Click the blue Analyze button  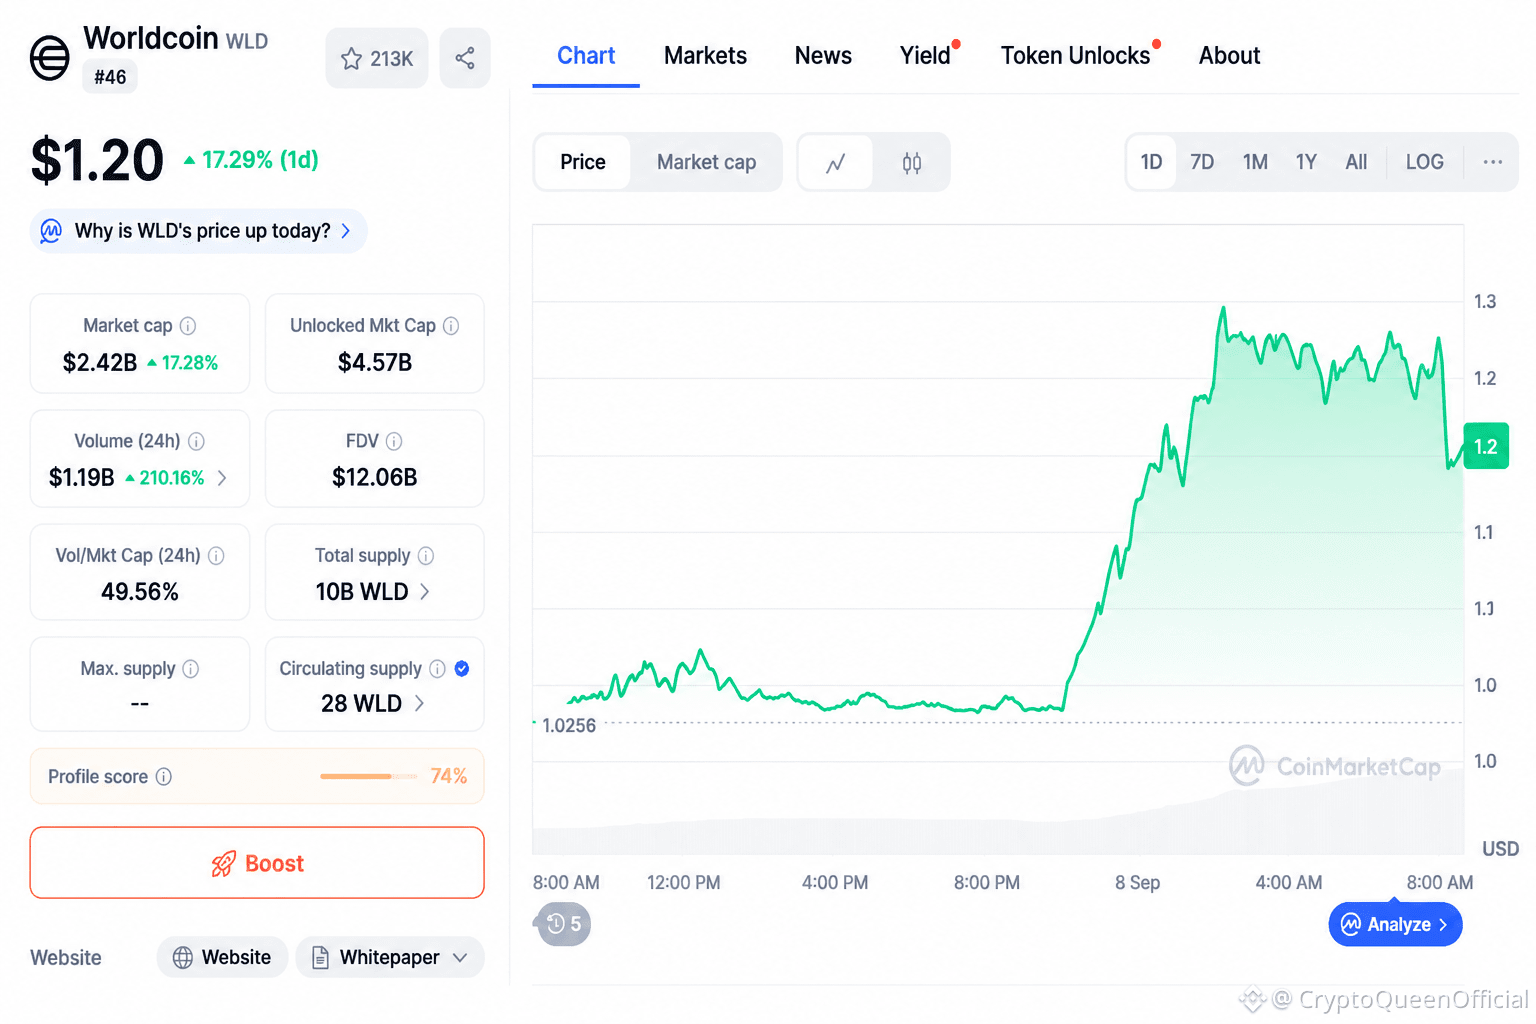pyautogui.click(x=1395, y=924)
